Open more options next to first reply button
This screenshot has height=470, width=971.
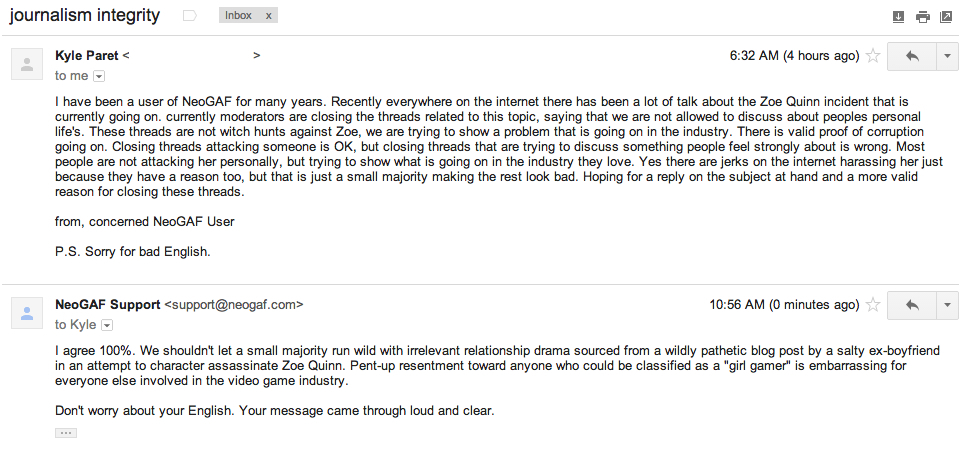coord(947,56)
